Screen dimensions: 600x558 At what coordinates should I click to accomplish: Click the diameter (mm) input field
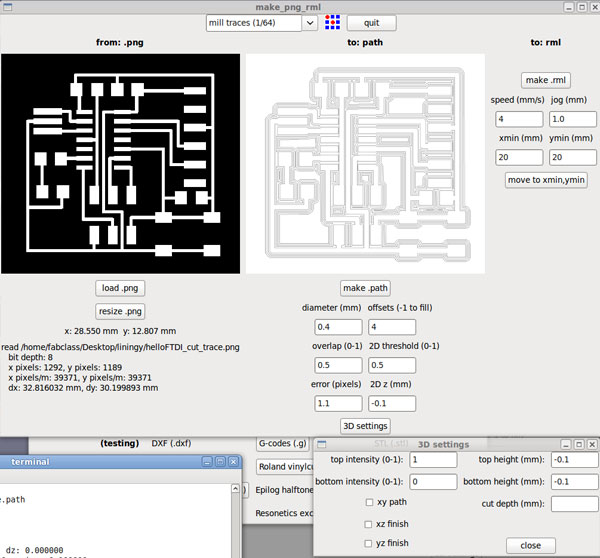point(338,327)
